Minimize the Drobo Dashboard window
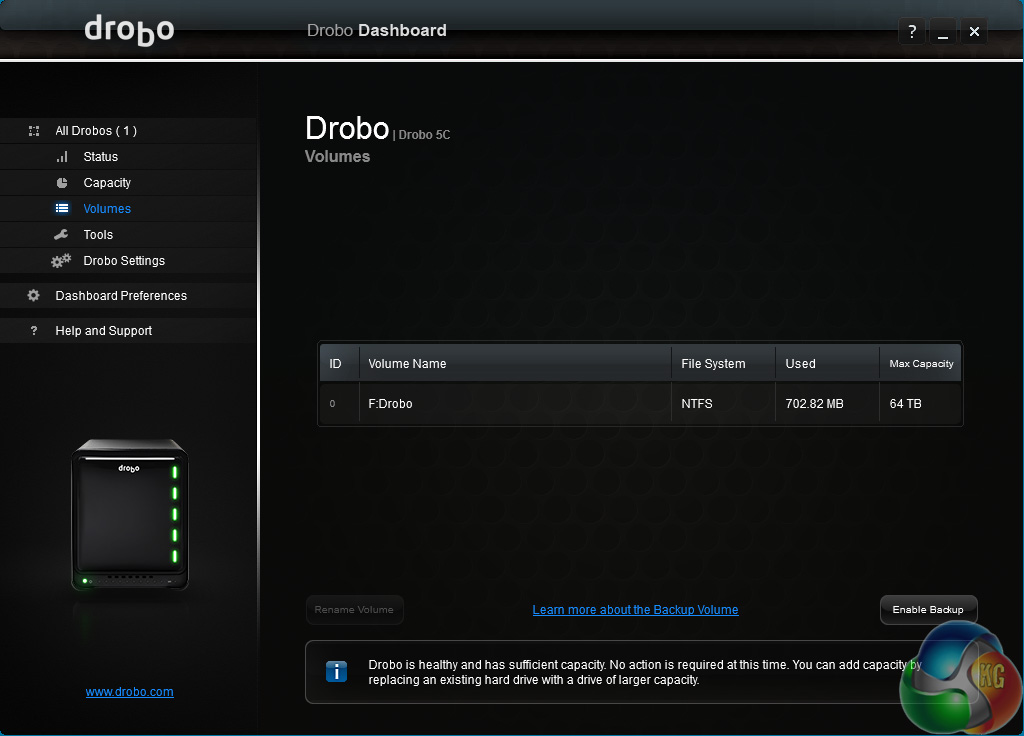Screen dimensions: 1024x736 click(943, 31)
